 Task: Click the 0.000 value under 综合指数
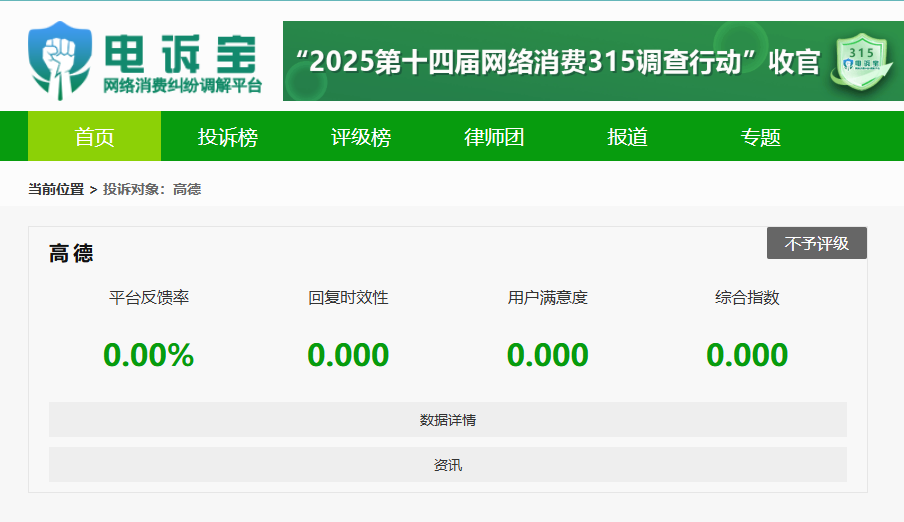point(747,354)
